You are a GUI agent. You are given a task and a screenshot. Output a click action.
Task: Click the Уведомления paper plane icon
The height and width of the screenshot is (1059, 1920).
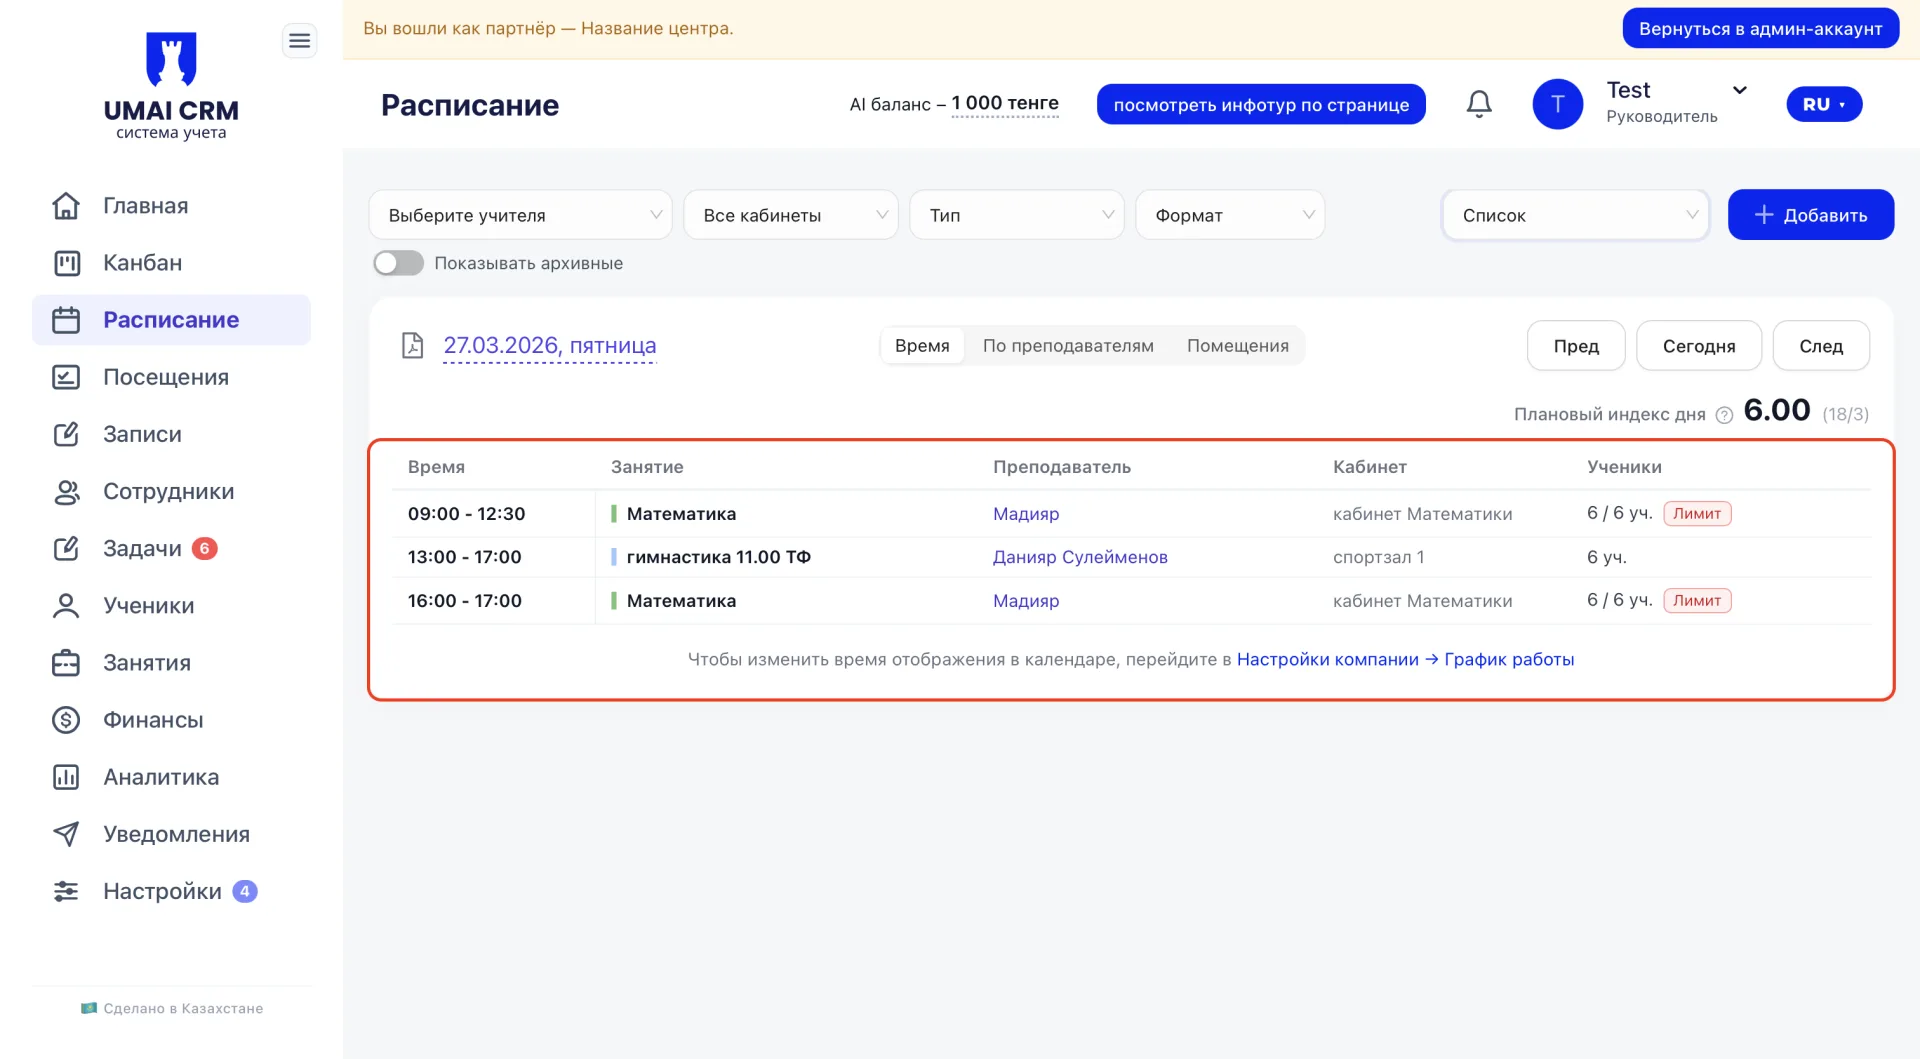click(66, 834)
